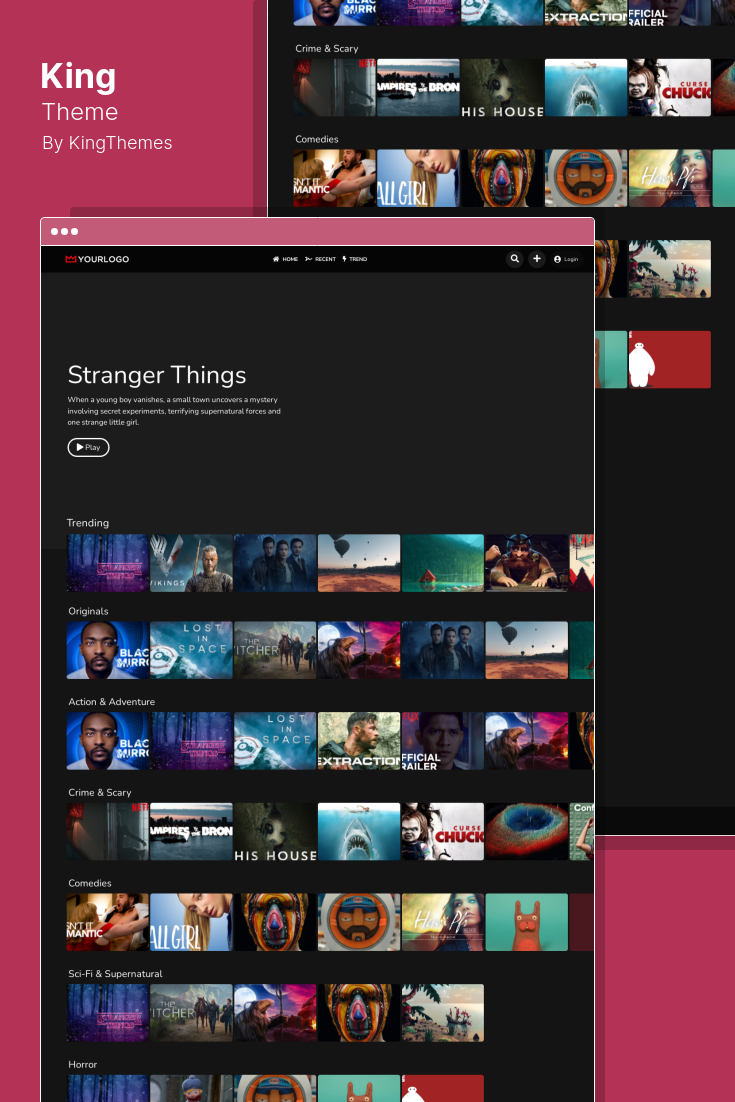Screen dimensions: 735x1102
Task: Open Vikings thumbnail in Trending row
Action: point(191,563)
